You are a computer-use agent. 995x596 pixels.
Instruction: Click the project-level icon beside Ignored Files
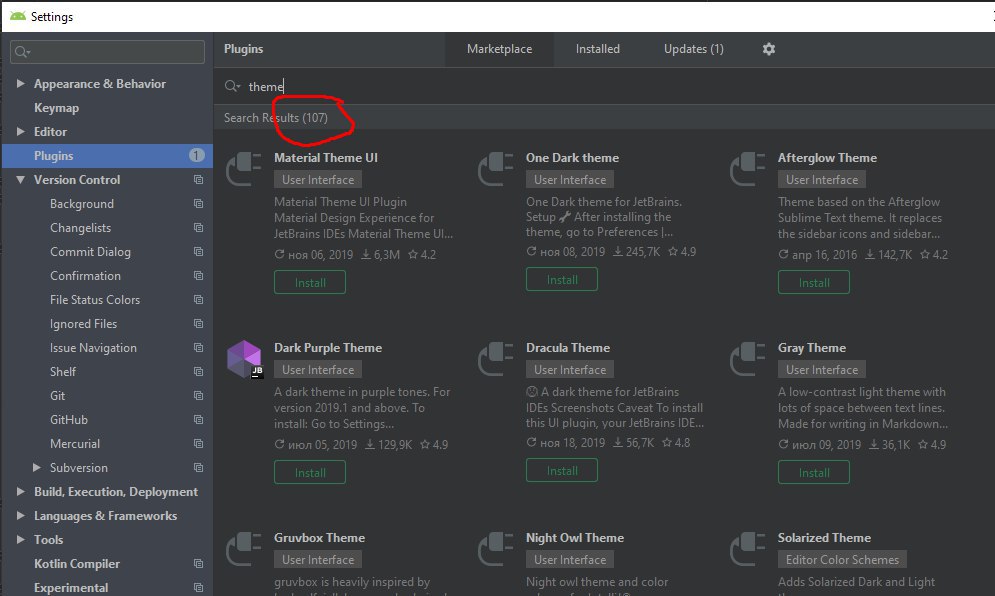(x=199, y=324)
